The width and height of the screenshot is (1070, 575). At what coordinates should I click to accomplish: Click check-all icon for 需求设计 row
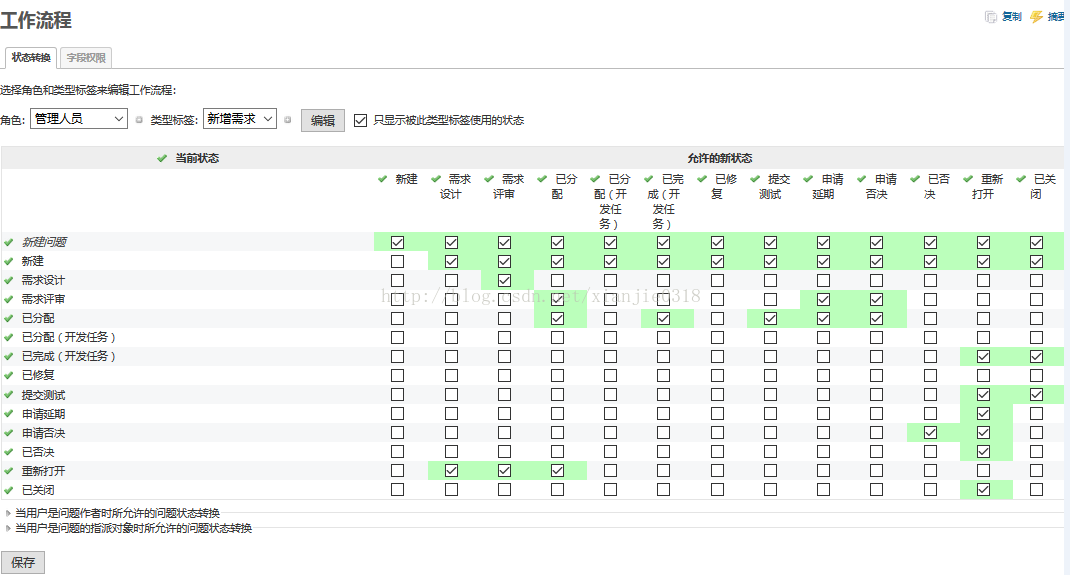pyautogui.click(x=9, y=280)
